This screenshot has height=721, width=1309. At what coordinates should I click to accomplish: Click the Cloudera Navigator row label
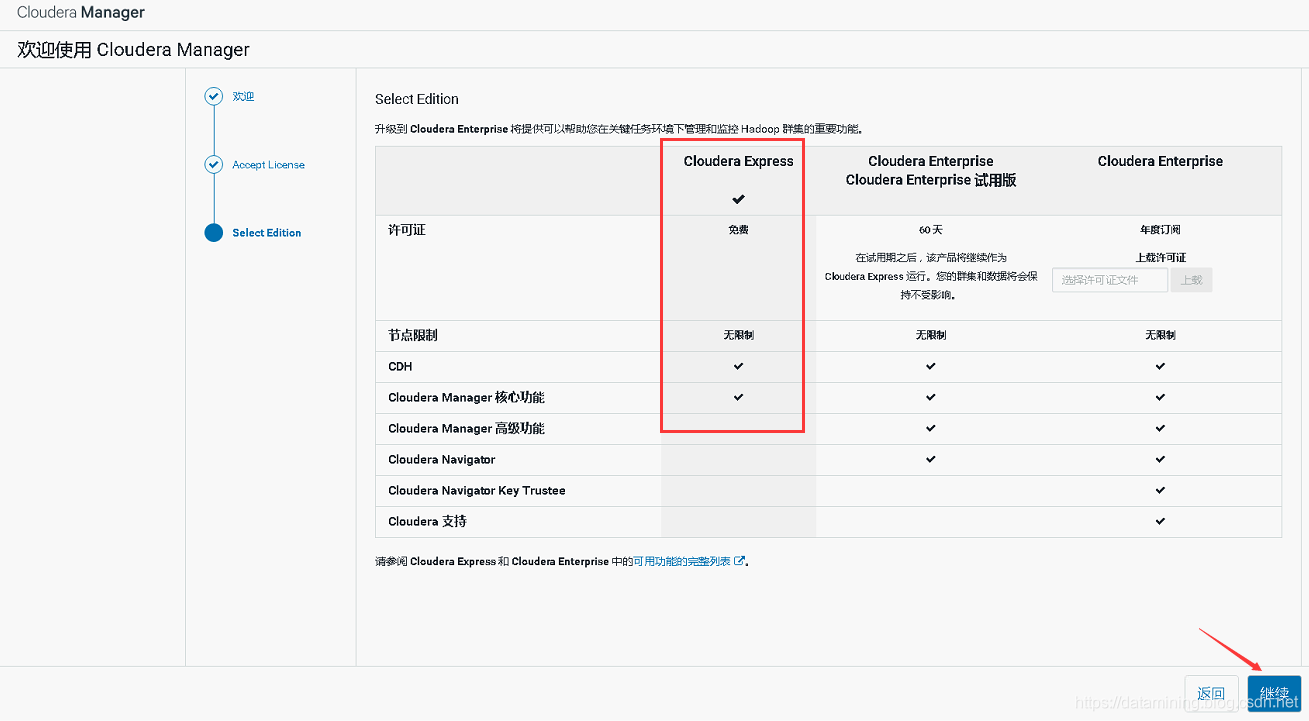click(x=442, y=460)
